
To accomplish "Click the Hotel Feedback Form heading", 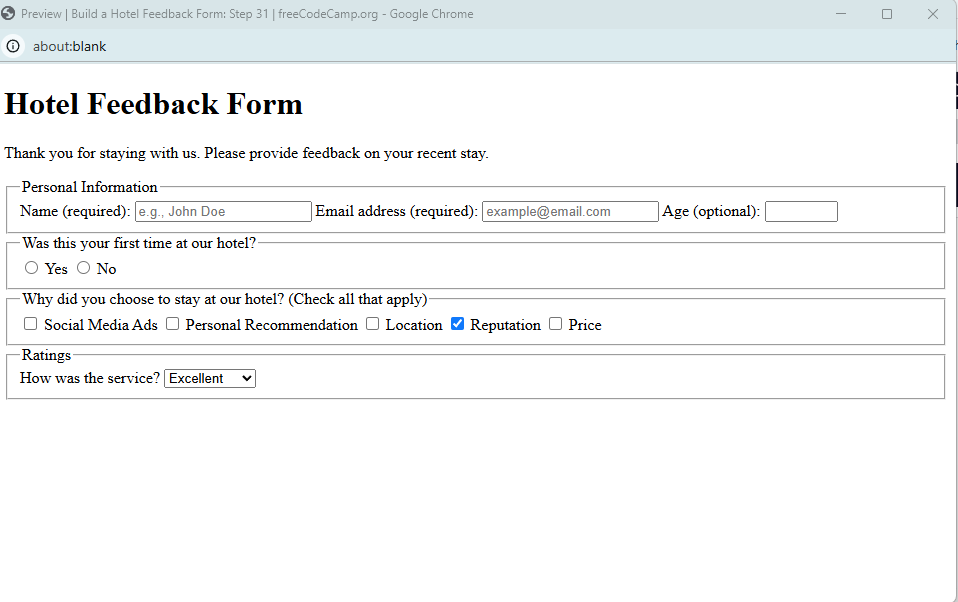I will (x=154, y=104).
